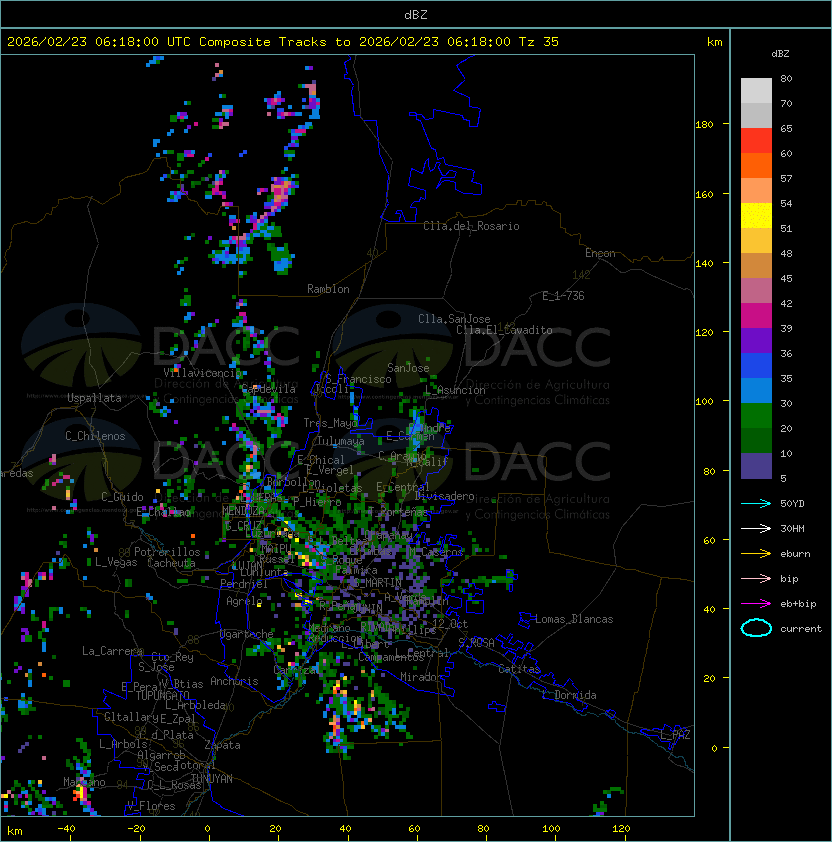Viewport: 832px width, 842px height.
Task: Click the pink bip arrow icon
Action: tap(756, 578)
